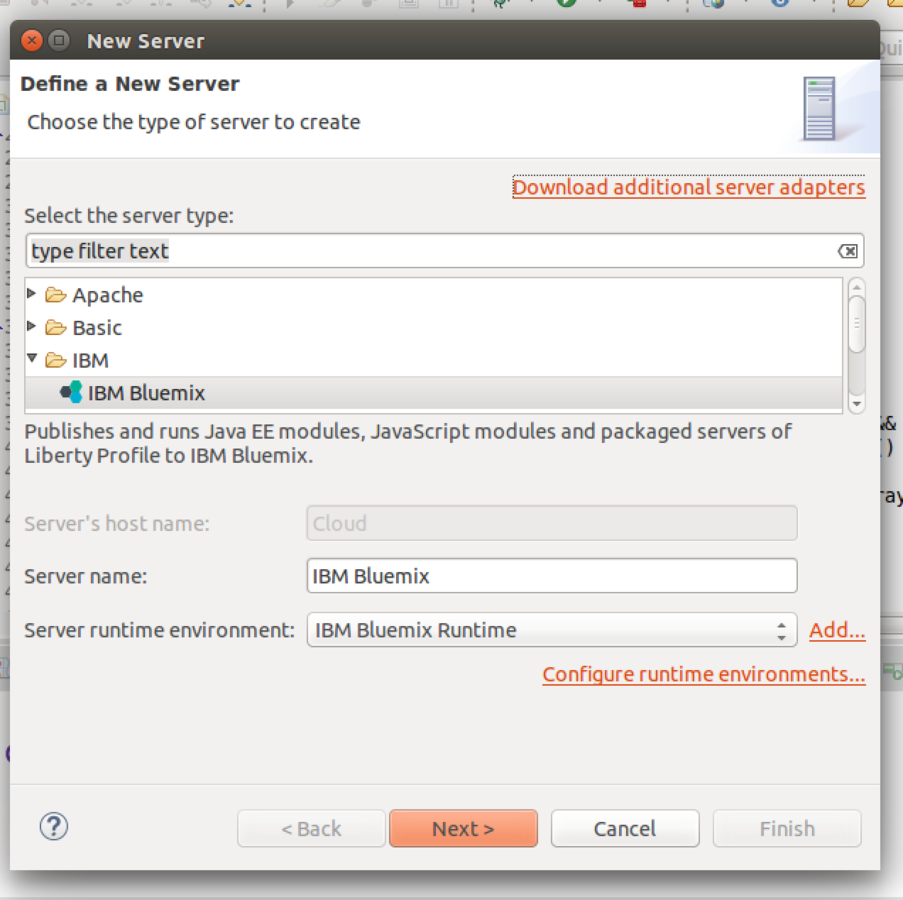The width and height of the screenshot is (903, 900).
Task: Maximize the New Server dialog
Action: click(59, 41)
